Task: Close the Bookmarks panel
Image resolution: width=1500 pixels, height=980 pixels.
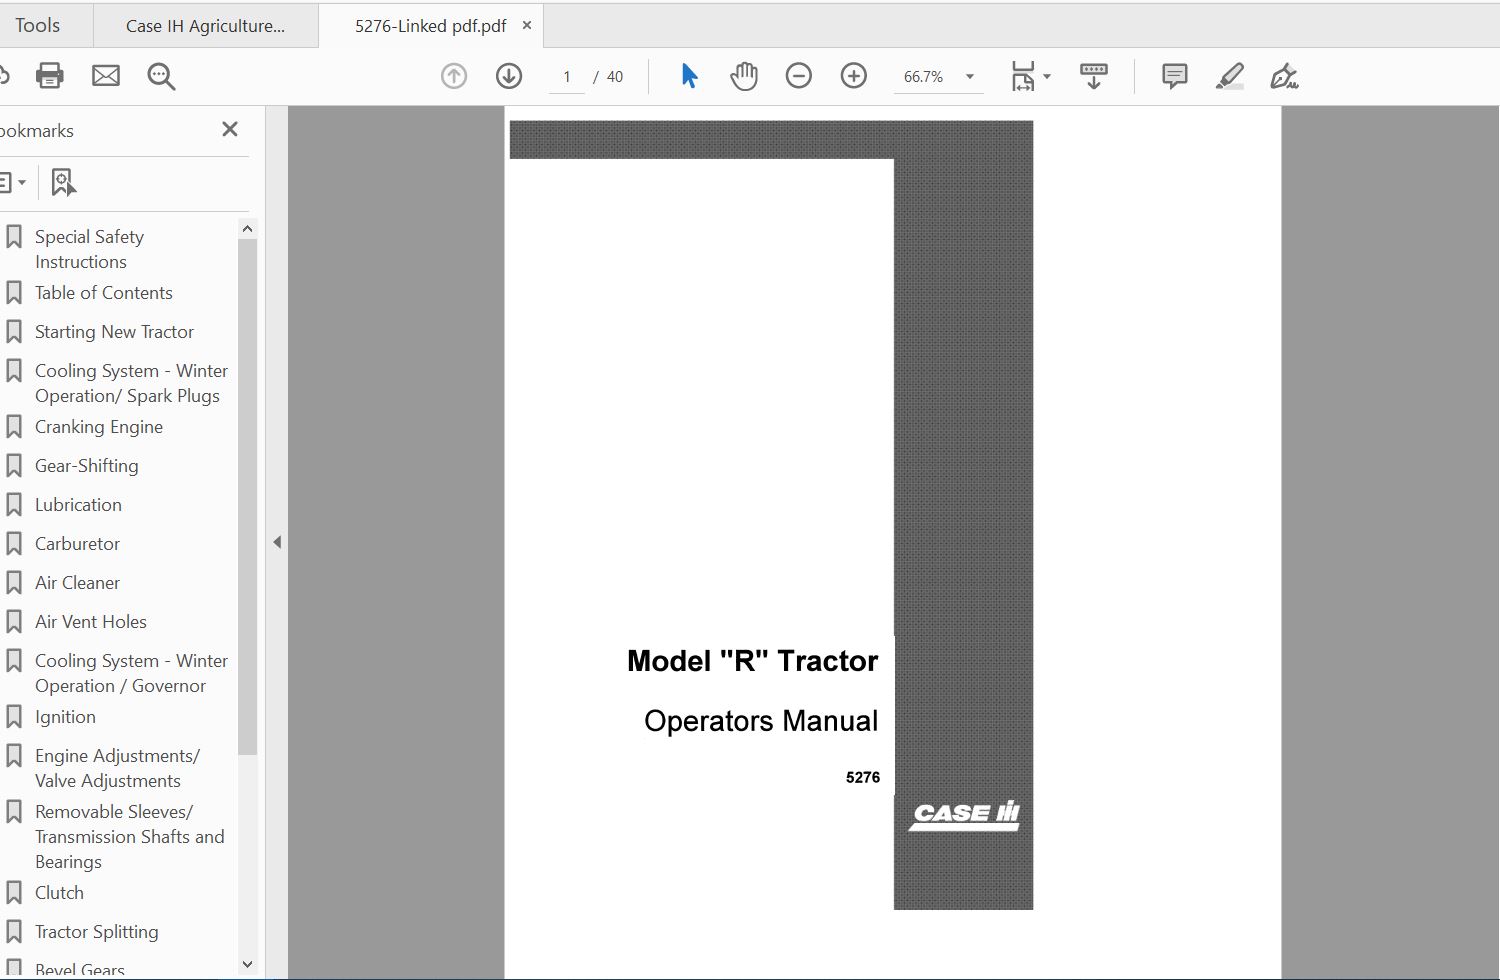Action: pyautogui.click(x=230, y=129)
